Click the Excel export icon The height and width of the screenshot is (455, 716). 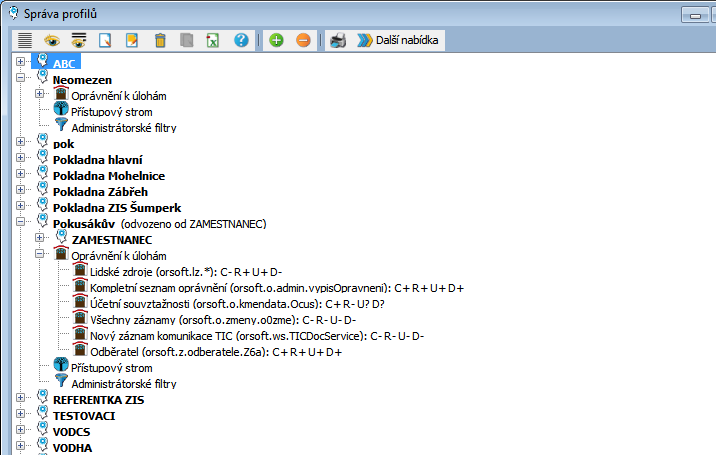coord(213,41)
